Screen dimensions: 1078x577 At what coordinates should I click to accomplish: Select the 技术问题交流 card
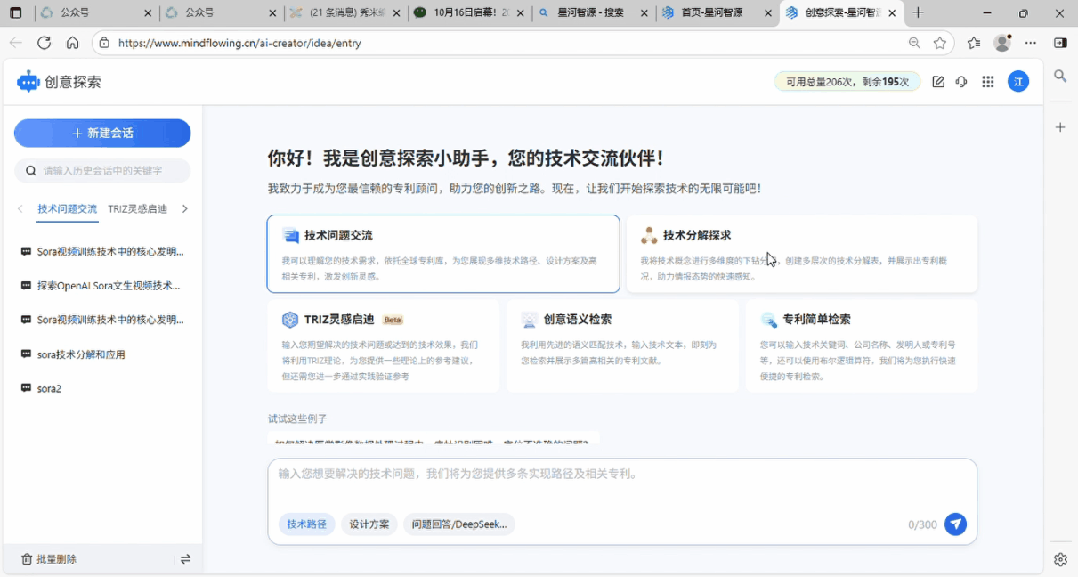(443, 254)
